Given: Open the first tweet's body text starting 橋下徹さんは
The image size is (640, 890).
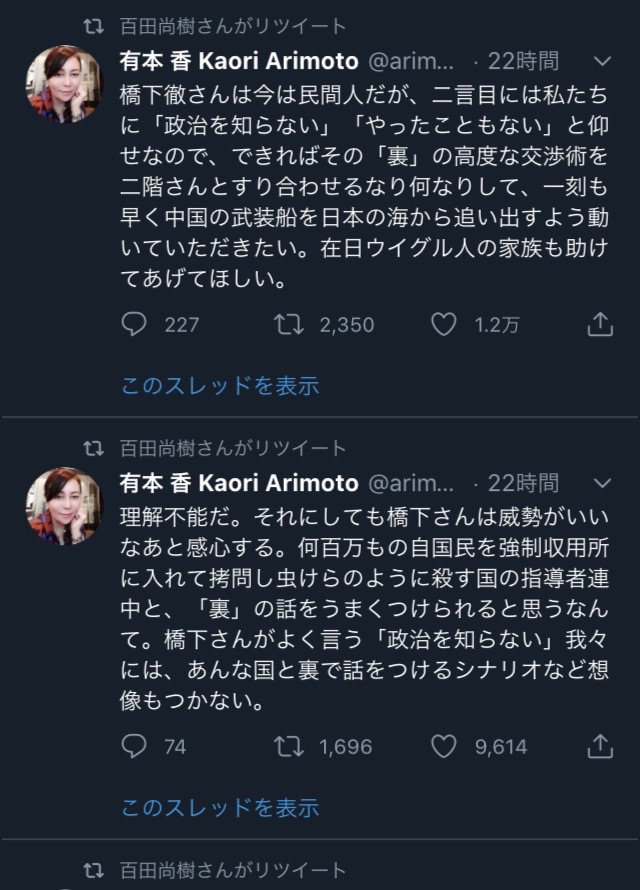Looking at the screenshot, I should pos(364,187).
